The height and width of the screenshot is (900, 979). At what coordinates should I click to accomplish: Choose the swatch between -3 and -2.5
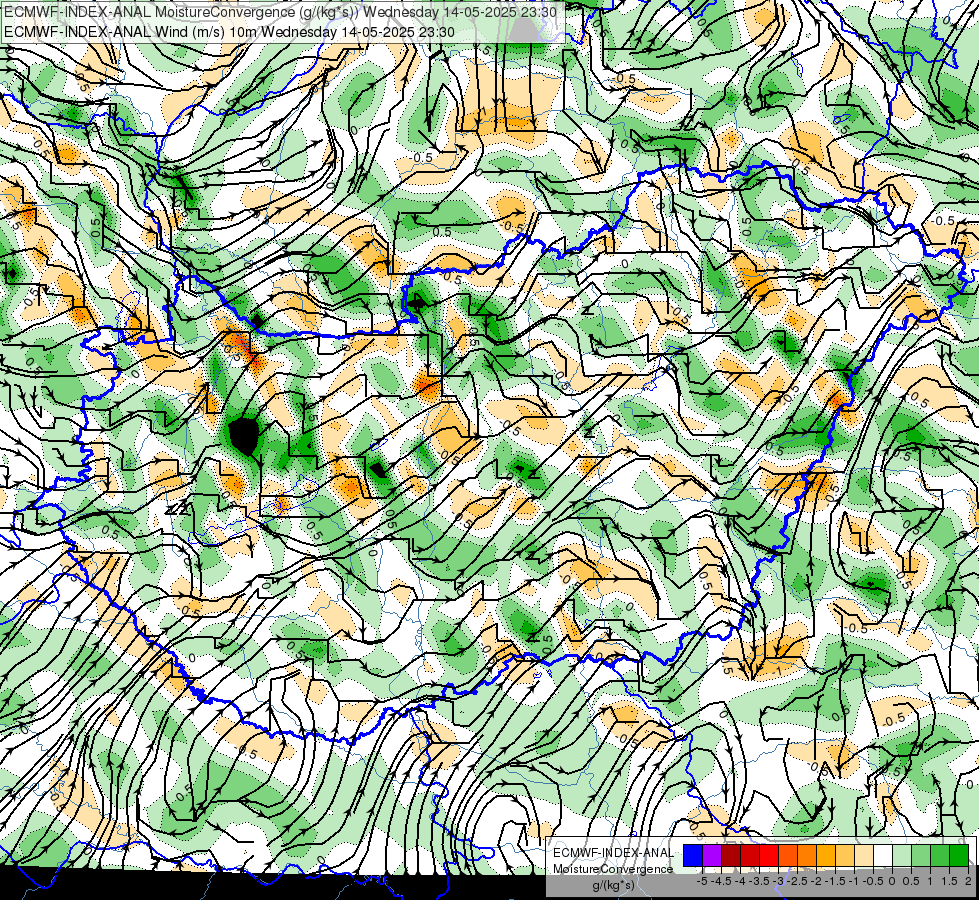788,855
